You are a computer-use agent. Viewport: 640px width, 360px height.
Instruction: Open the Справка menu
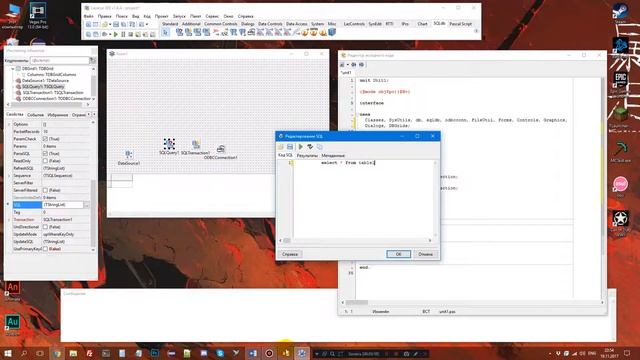(x=245, y=16)
